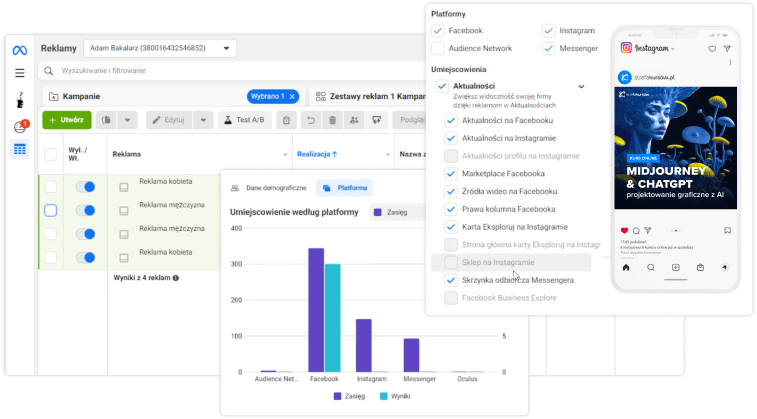Check the Audience Network platform checkbox
This screenshot has width=757, height=419.
pyautogui.click(x=438, y=48)
